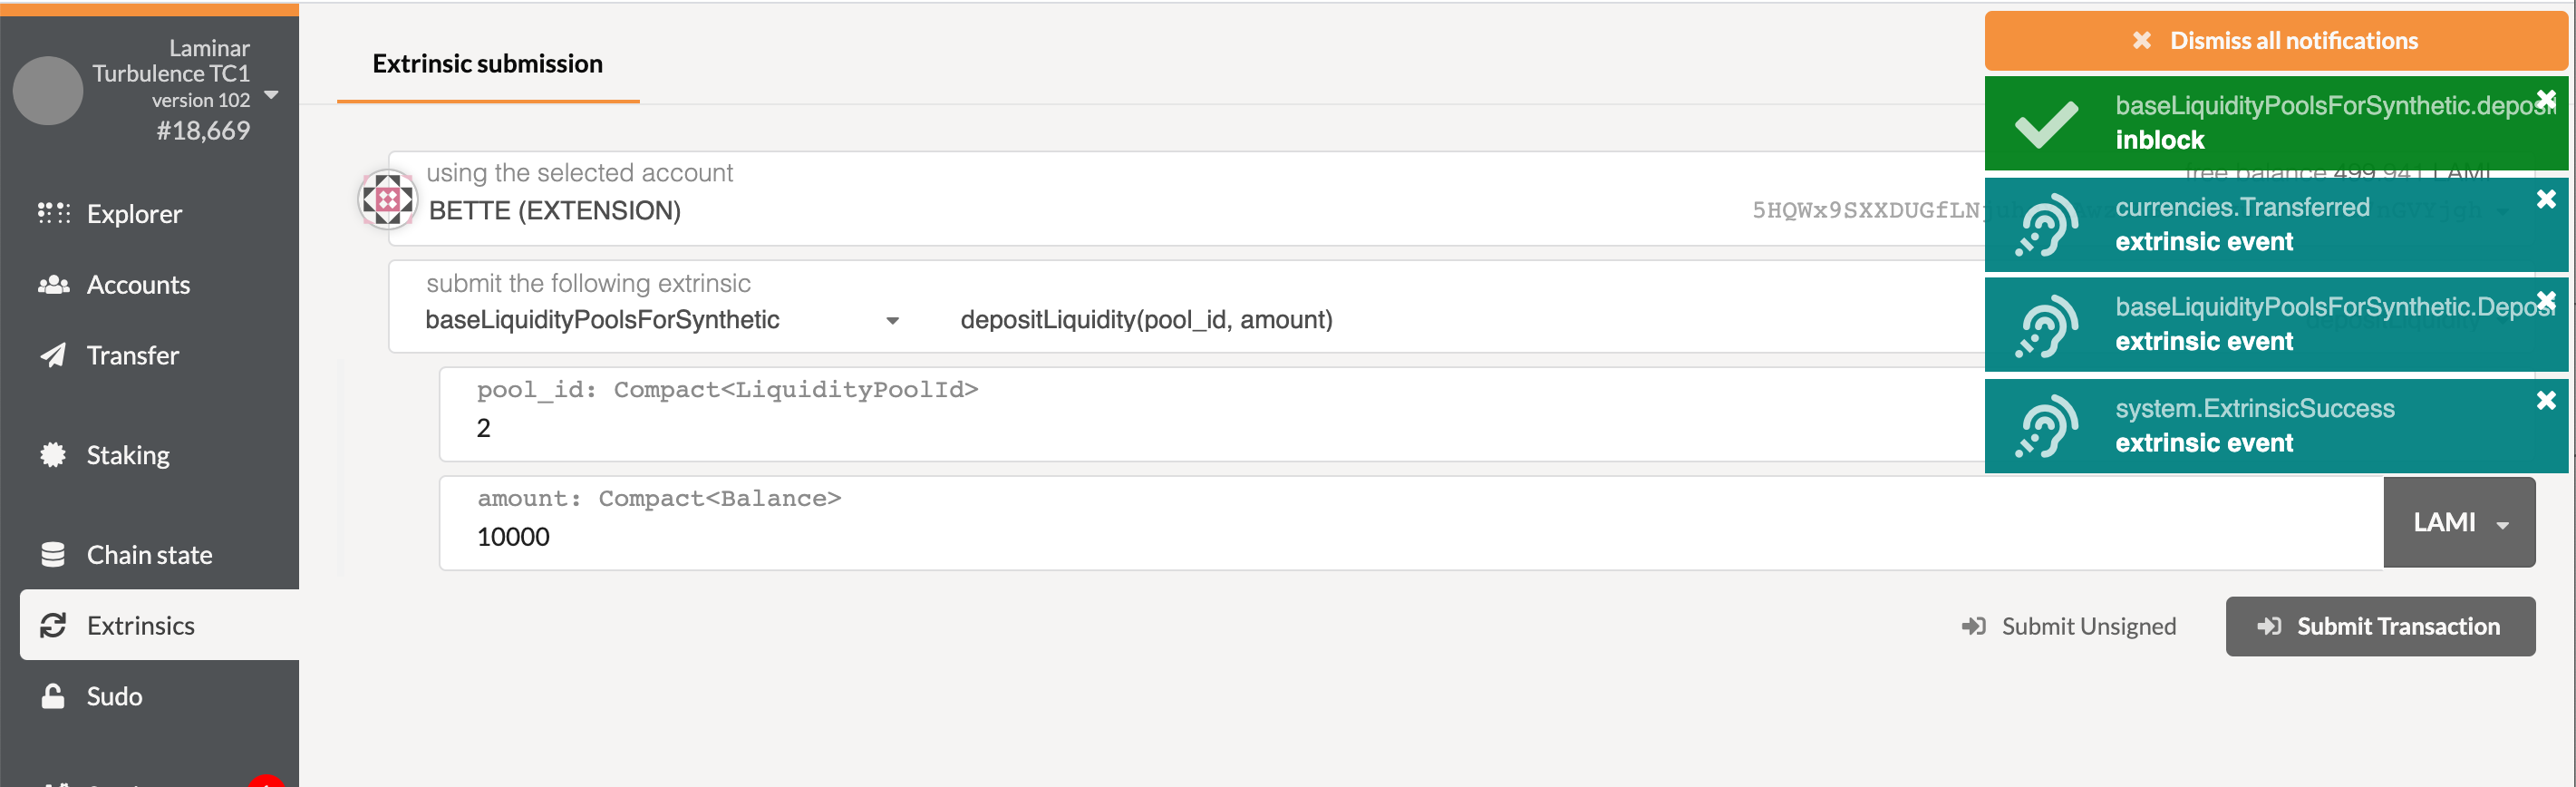The width and height of the screenshot is (2576, 787).
Task: Click the Chain state database icon
Action: [x=53, y=554]
